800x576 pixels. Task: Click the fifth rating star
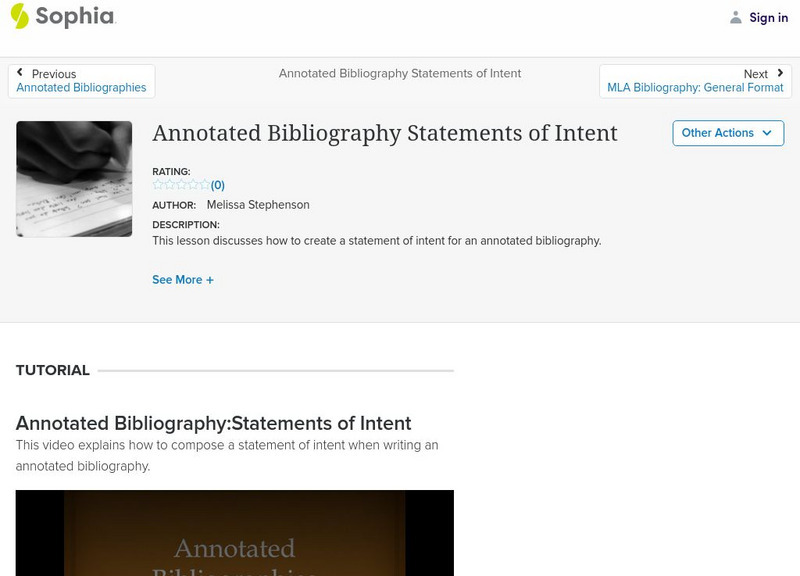204,185
